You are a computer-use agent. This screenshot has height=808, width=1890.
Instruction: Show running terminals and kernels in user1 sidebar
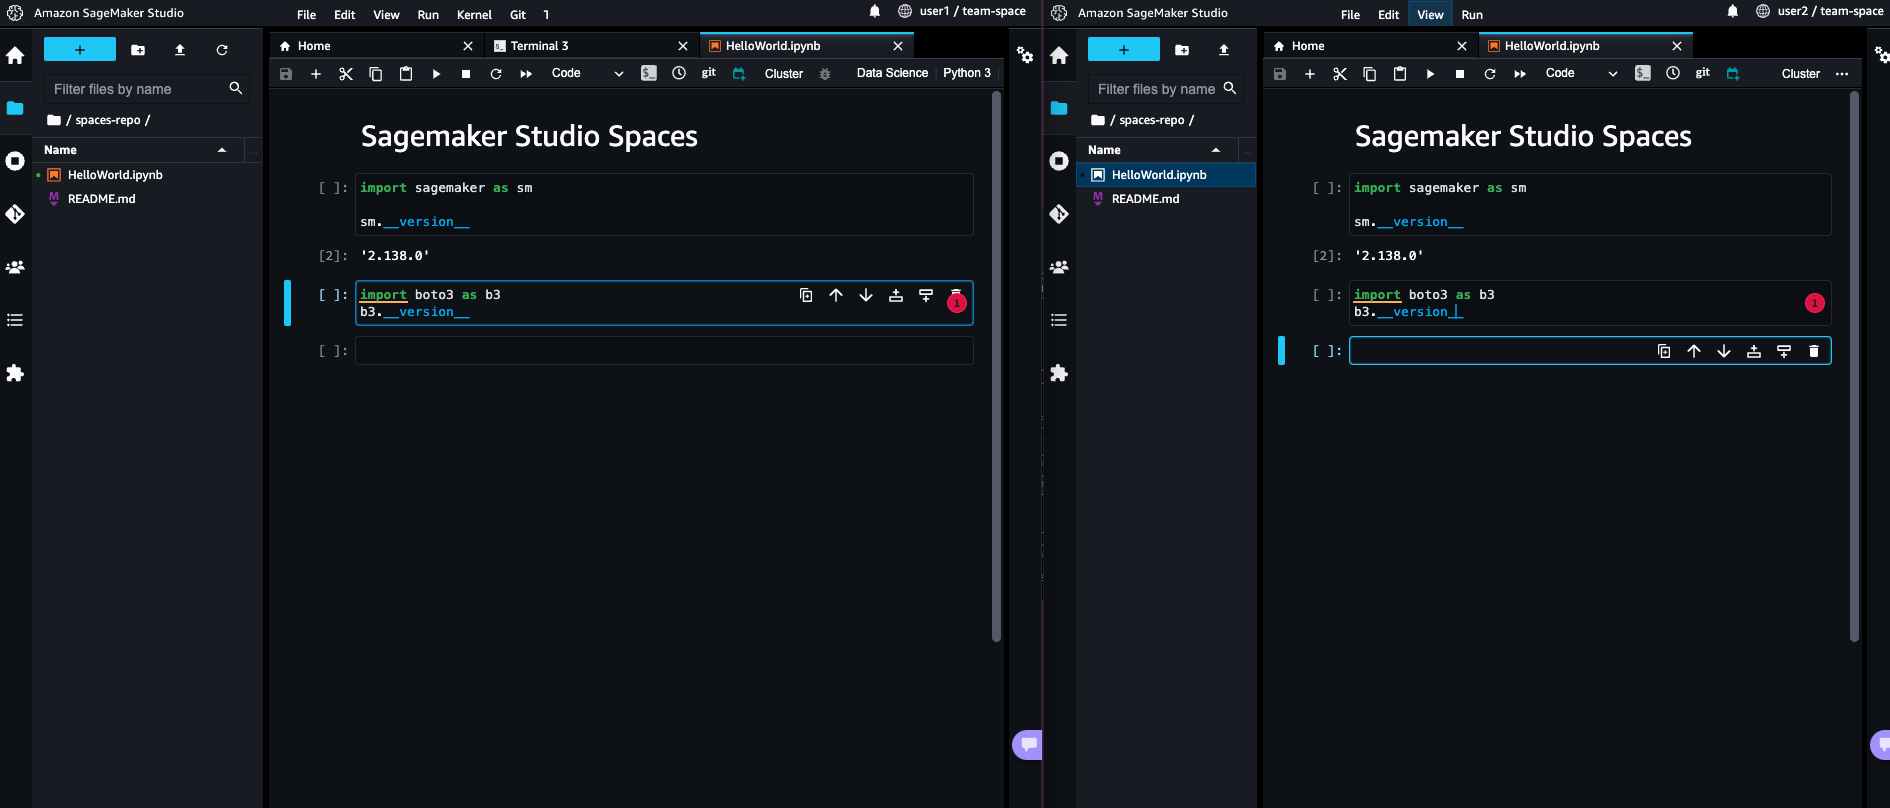tap(15, 161)
